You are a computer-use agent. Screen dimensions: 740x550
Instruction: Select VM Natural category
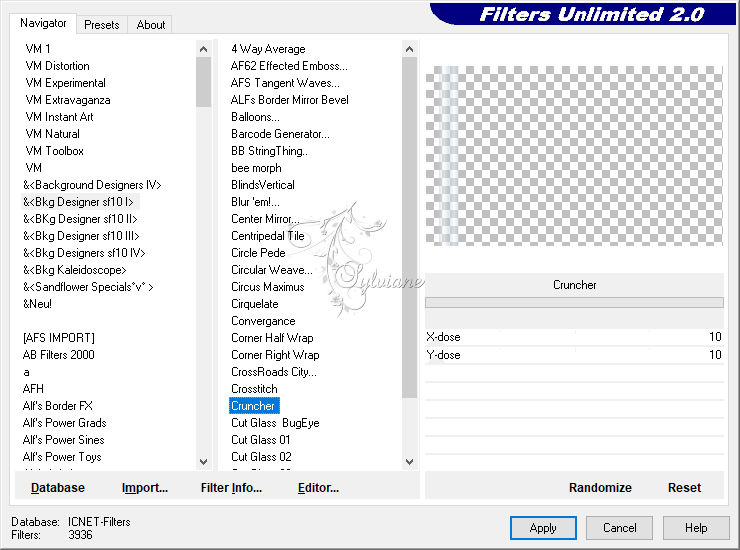(52, 134)
